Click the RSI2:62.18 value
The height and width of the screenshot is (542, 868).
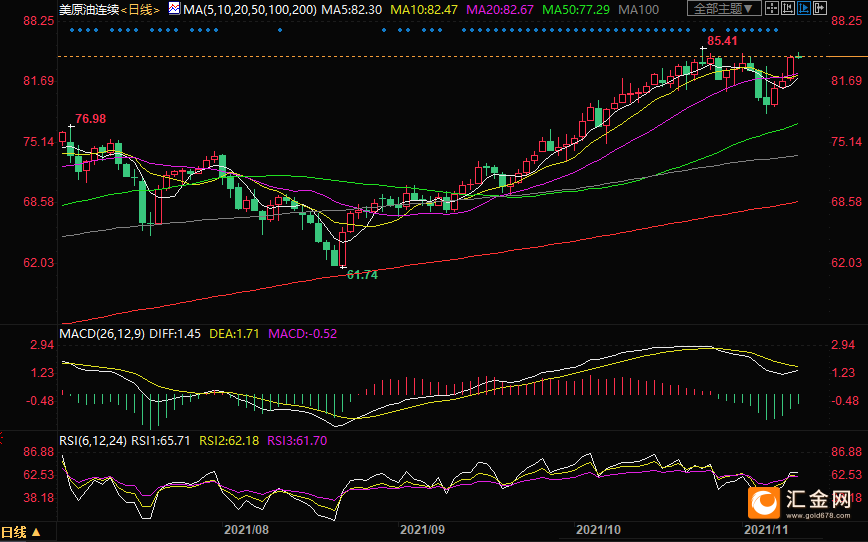point(229,441)
